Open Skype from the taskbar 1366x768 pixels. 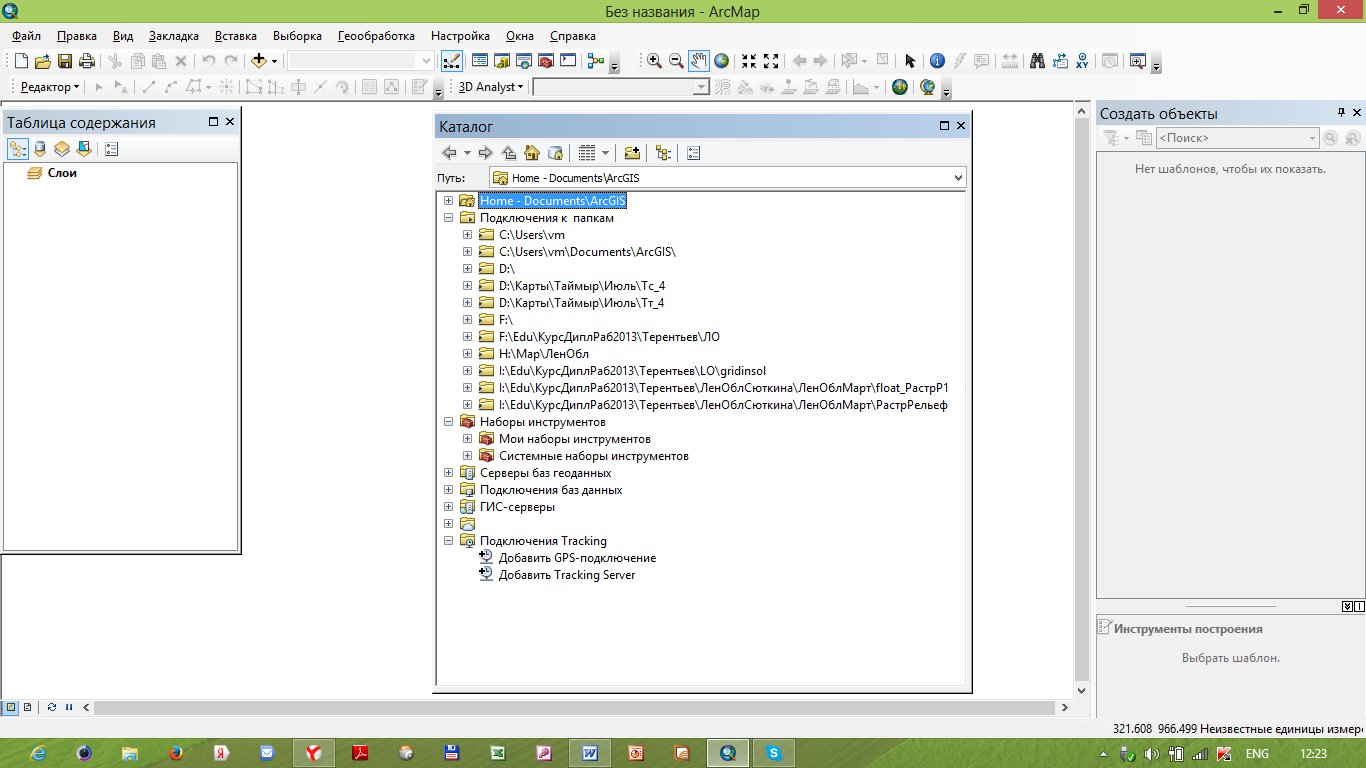pos(774,753)
